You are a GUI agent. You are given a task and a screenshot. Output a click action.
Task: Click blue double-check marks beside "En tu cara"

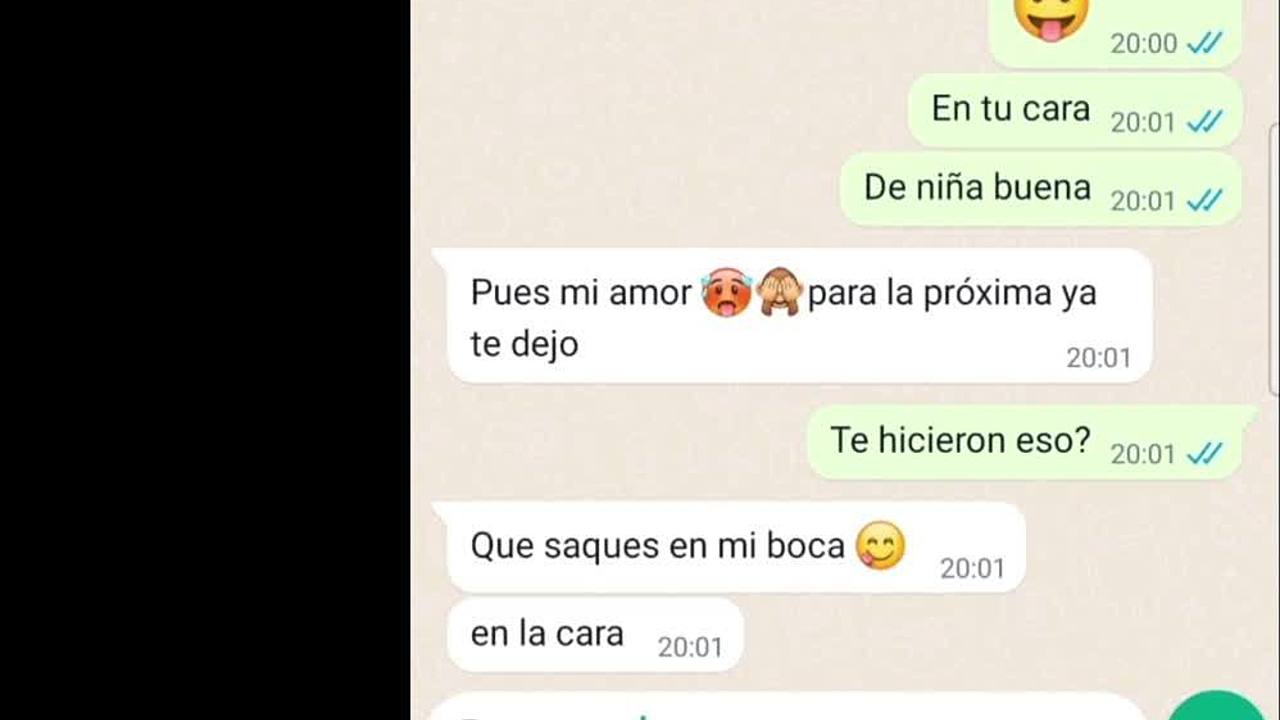click(1205, 122)
